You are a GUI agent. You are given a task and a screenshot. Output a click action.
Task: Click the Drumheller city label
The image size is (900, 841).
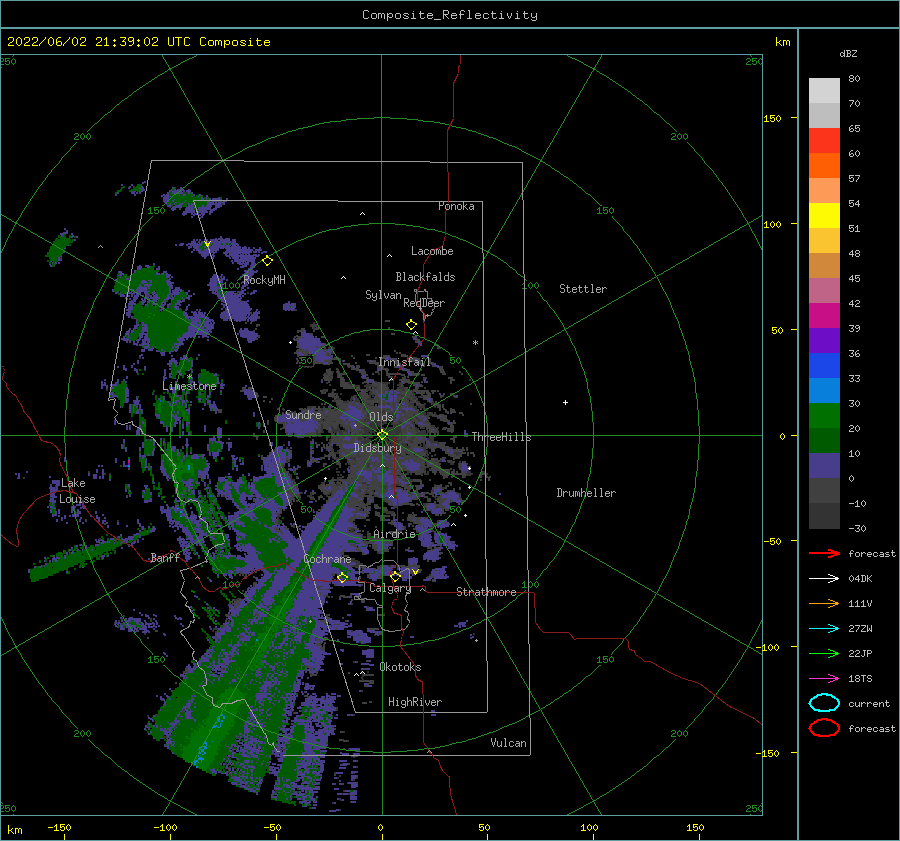click(586, 493)
